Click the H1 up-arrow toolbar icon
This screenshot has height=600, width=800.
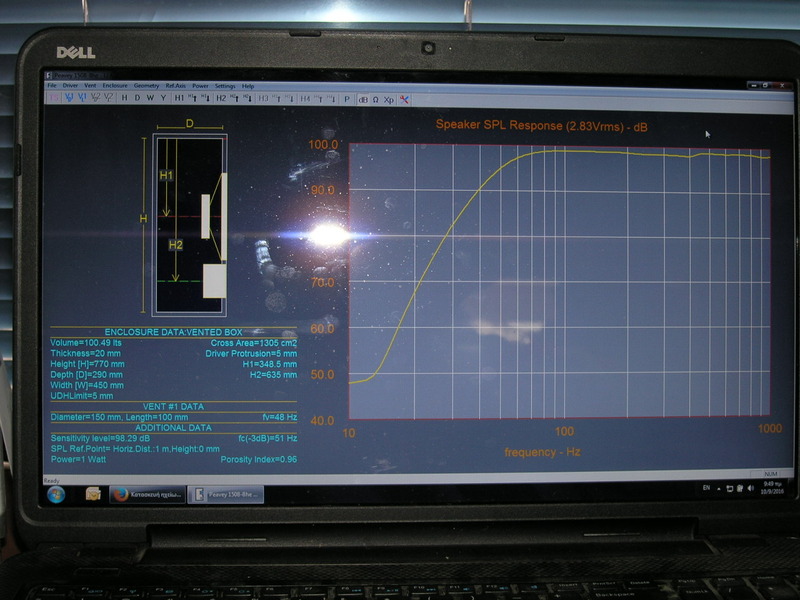click(193, 98)
